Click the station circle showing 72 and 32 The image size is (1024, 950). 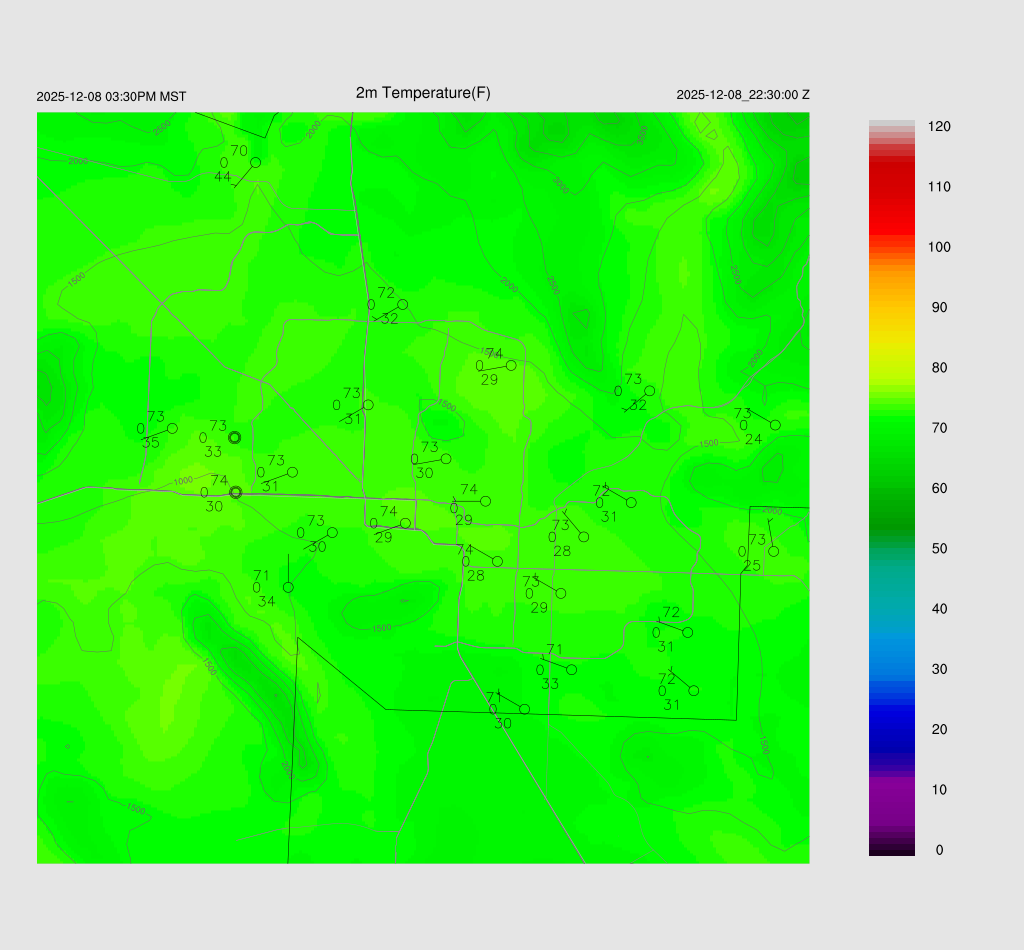coord(402,304)
